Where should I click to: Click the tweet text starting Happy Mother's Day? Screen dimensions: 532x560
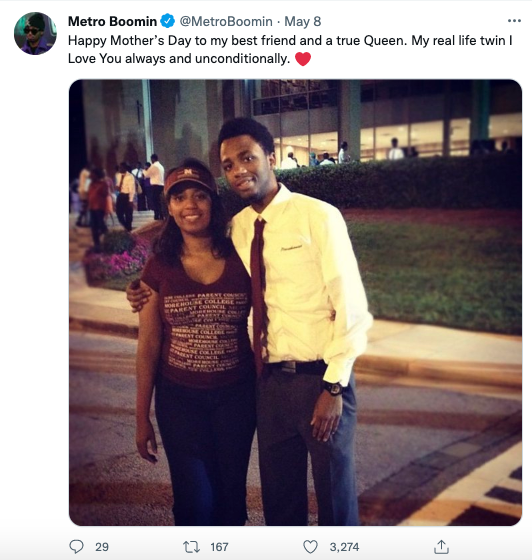[x=290, y=49]
